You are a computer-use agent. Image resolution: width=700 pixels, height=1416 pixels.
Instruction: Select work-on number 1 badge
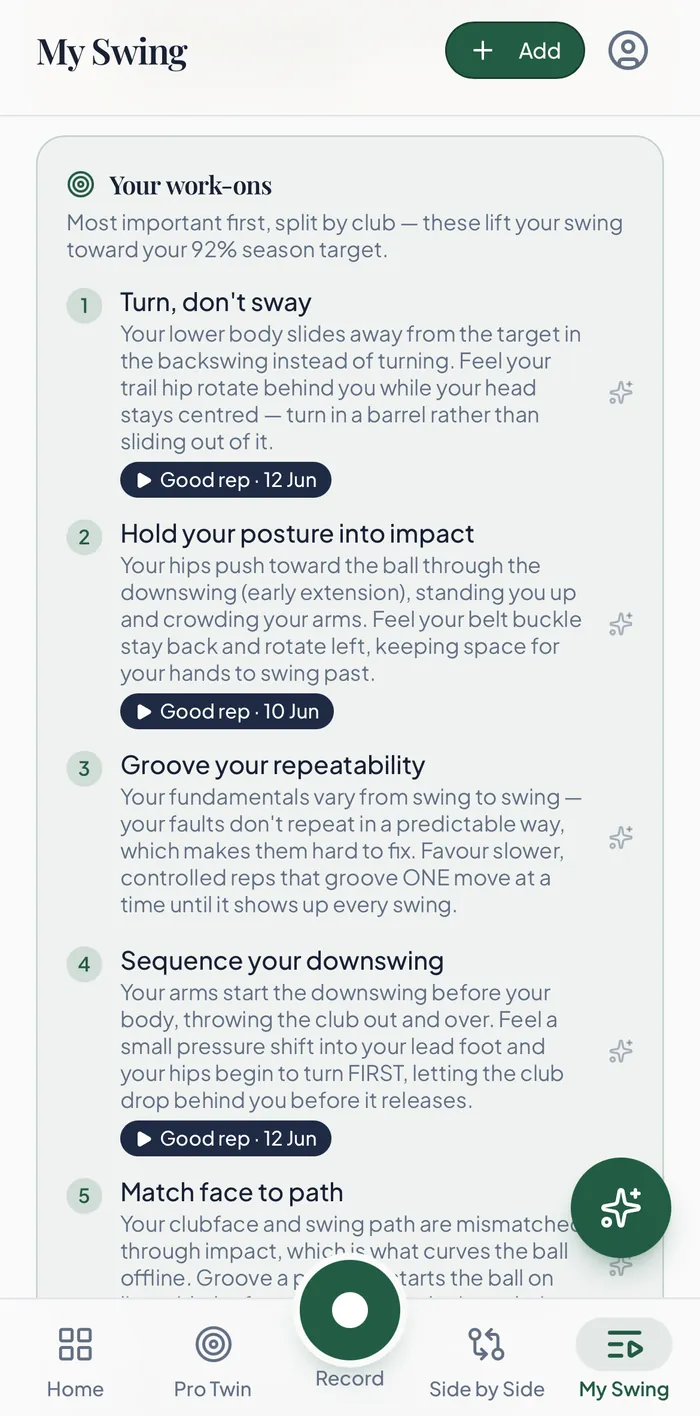coord(84,305)
